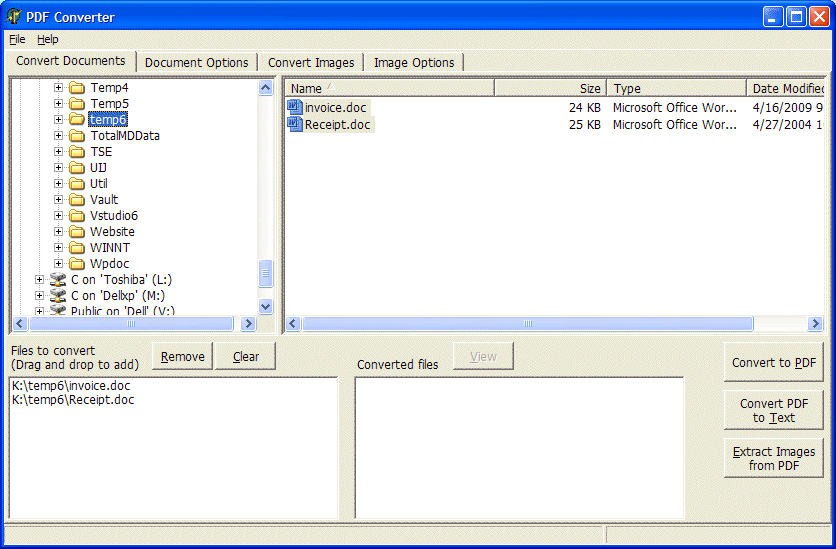
Task: Click the Vault folder icon
Action: [77, 200]
